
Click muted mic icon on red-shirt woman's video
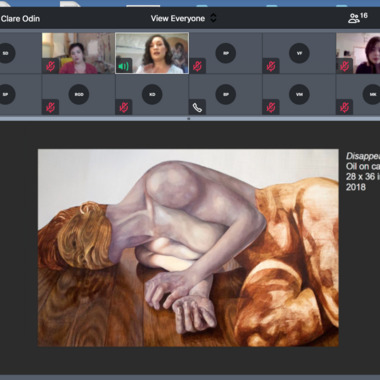[50, 66]
